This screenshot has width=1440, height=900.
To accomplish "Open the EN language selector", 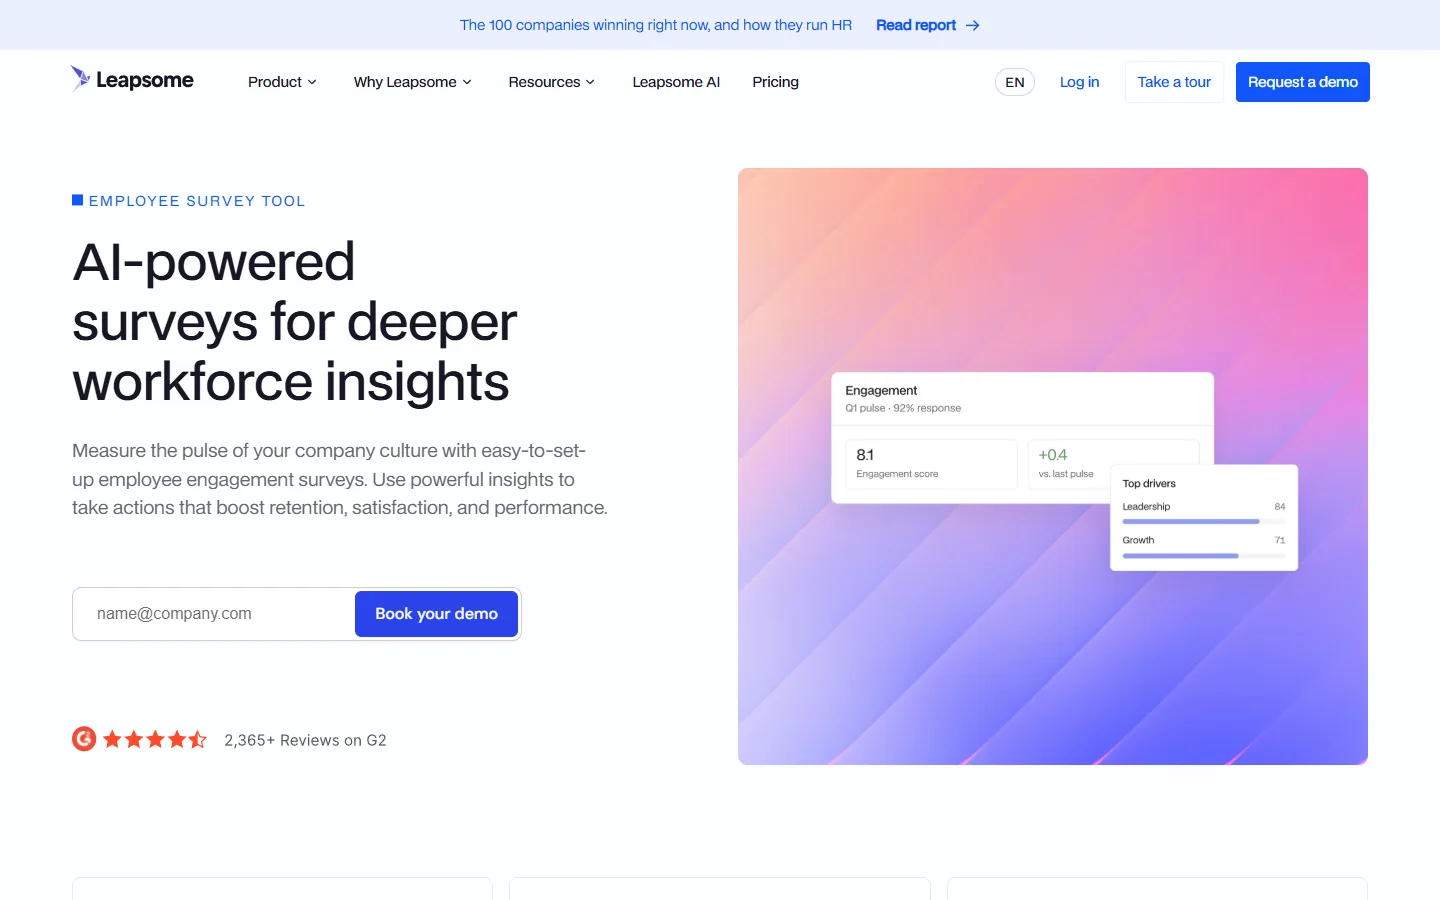I will pyautogui.click(x=1015, y=82).
